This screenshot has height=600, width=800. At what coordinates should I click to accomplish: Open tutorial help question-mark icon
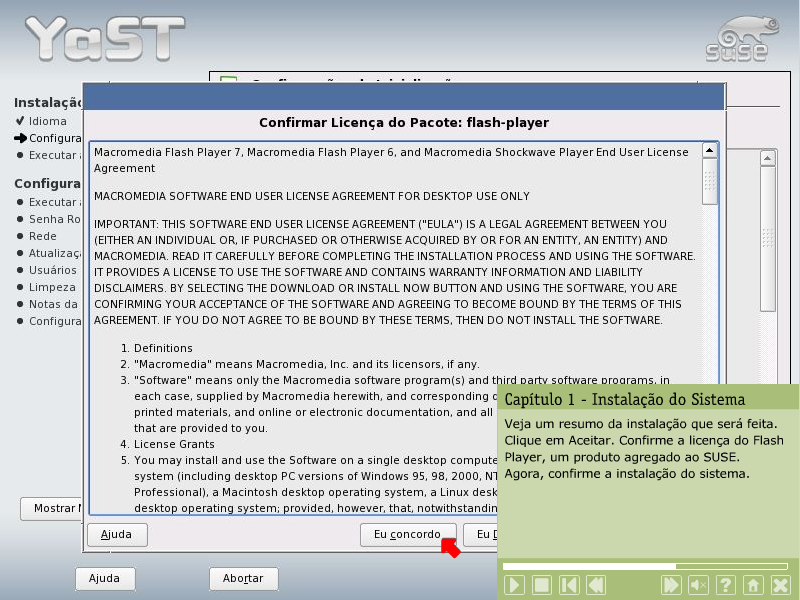727,585
